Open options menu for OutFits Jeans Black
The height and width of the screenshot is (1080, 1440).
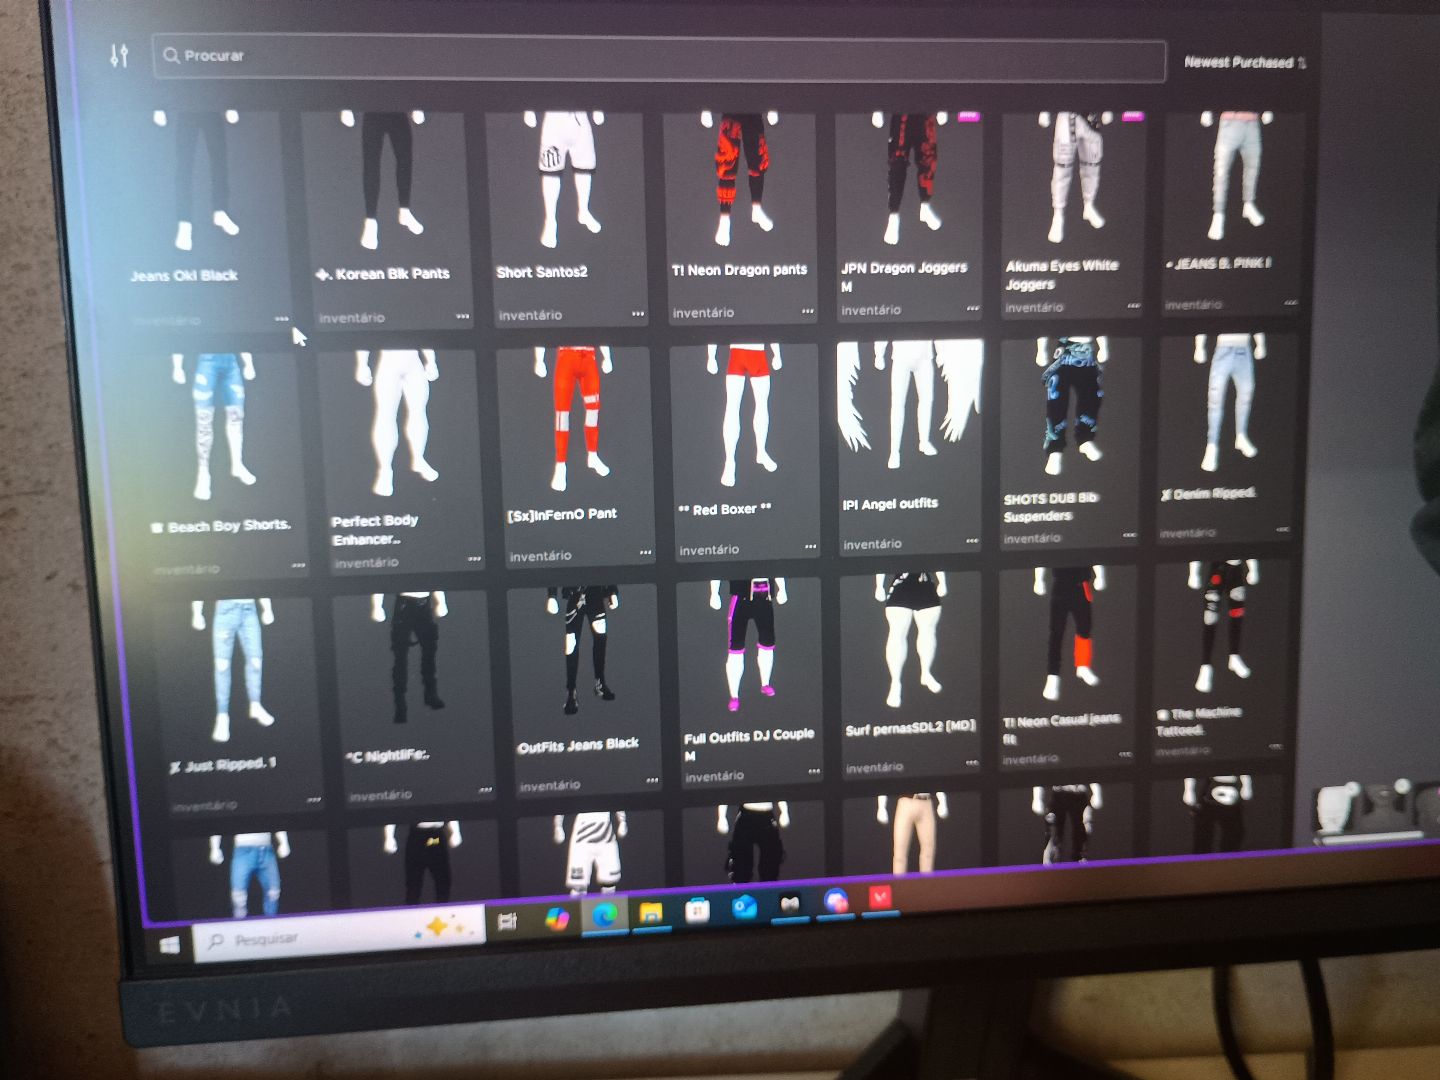651,780
